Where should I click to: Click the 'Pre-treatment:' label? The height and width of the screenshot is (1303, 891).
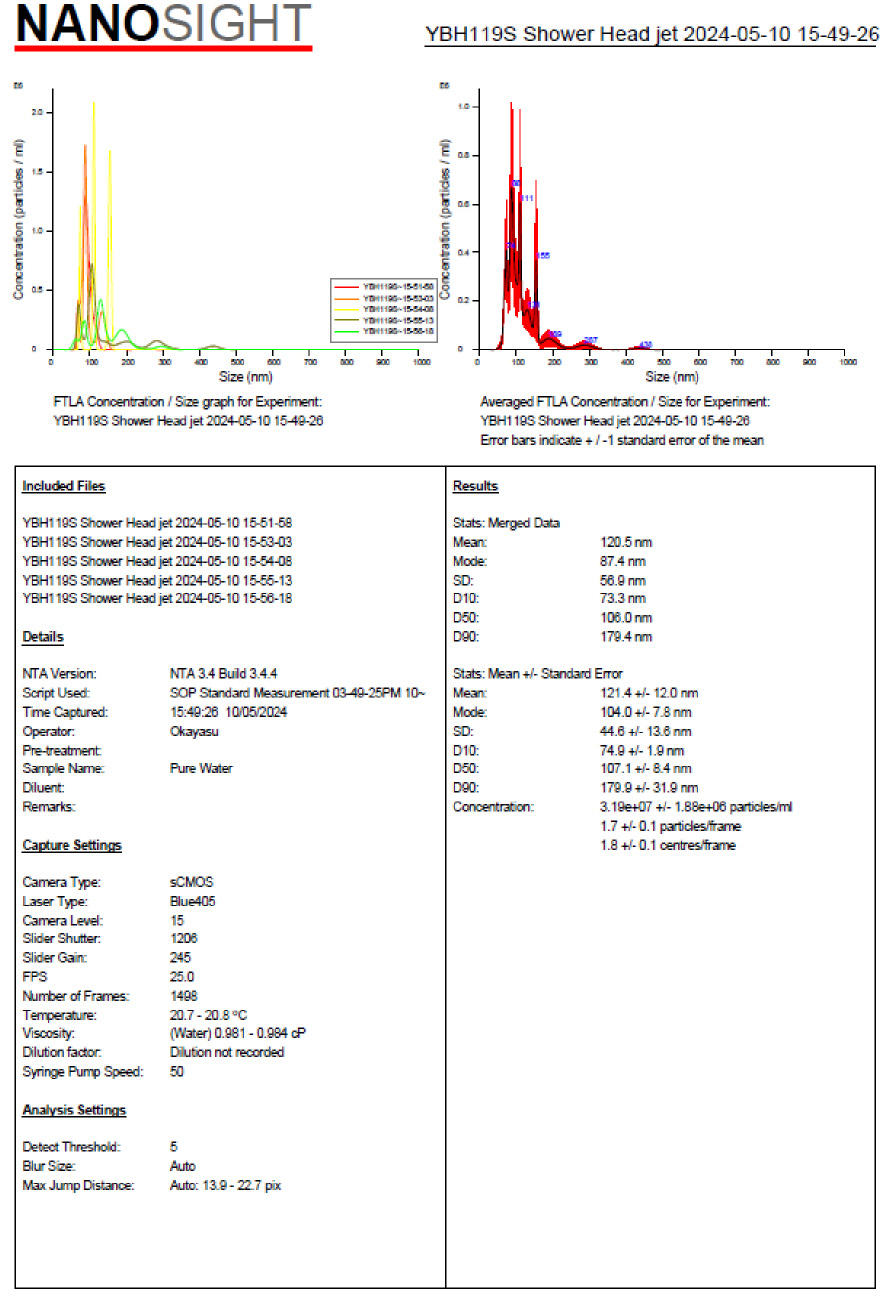(x=60, y=750)
